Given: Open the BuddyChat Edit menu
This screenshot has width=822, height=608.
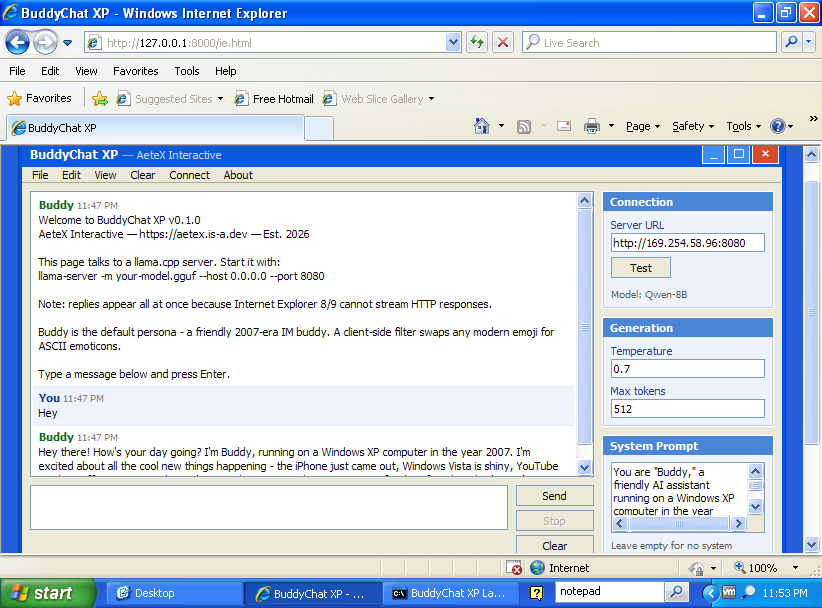Looking at the screenshot, I should pos(71,175).
